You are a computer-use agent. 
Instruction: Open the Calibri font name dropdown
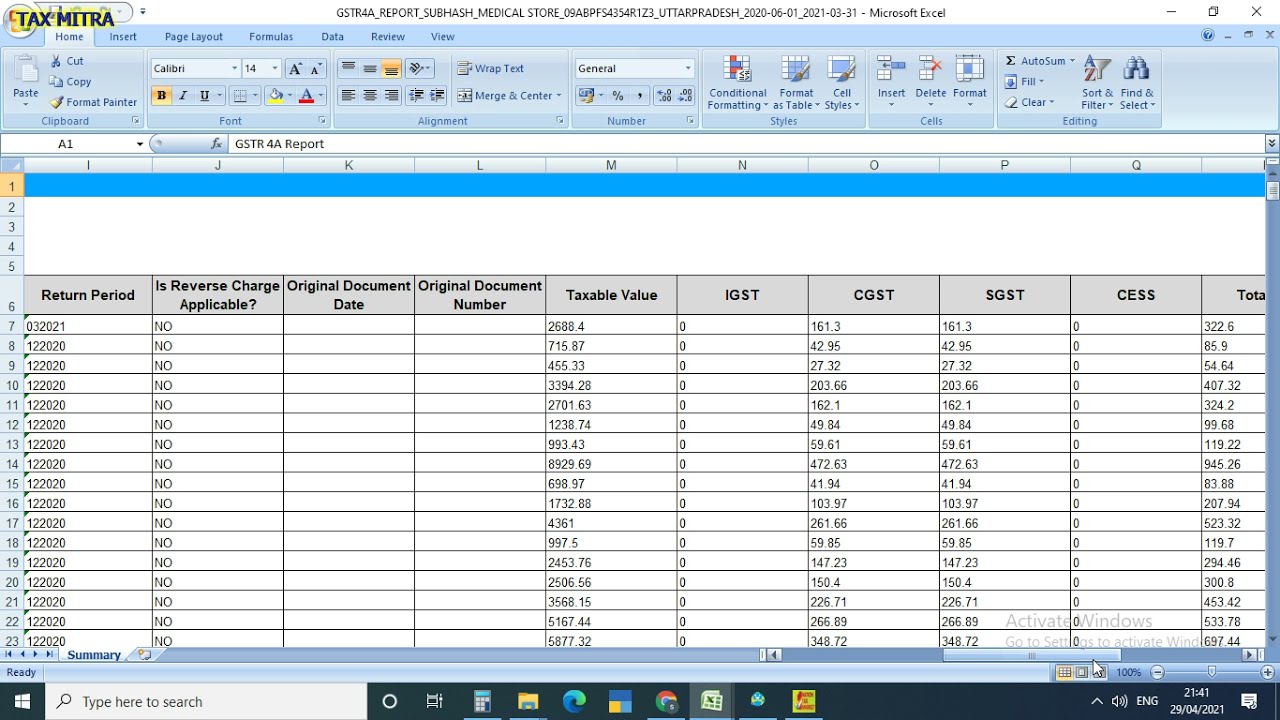(235, 69)
